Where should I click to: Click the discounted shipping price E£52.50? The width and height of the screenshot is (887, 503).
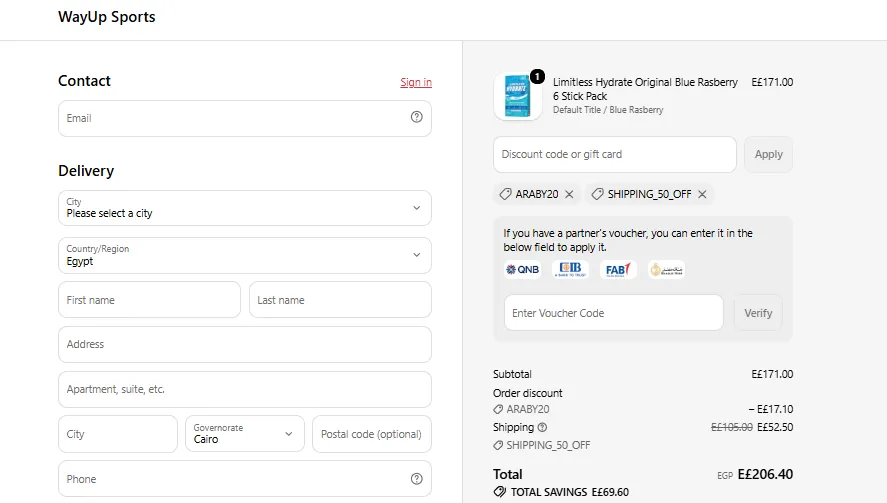coord(775,427)
